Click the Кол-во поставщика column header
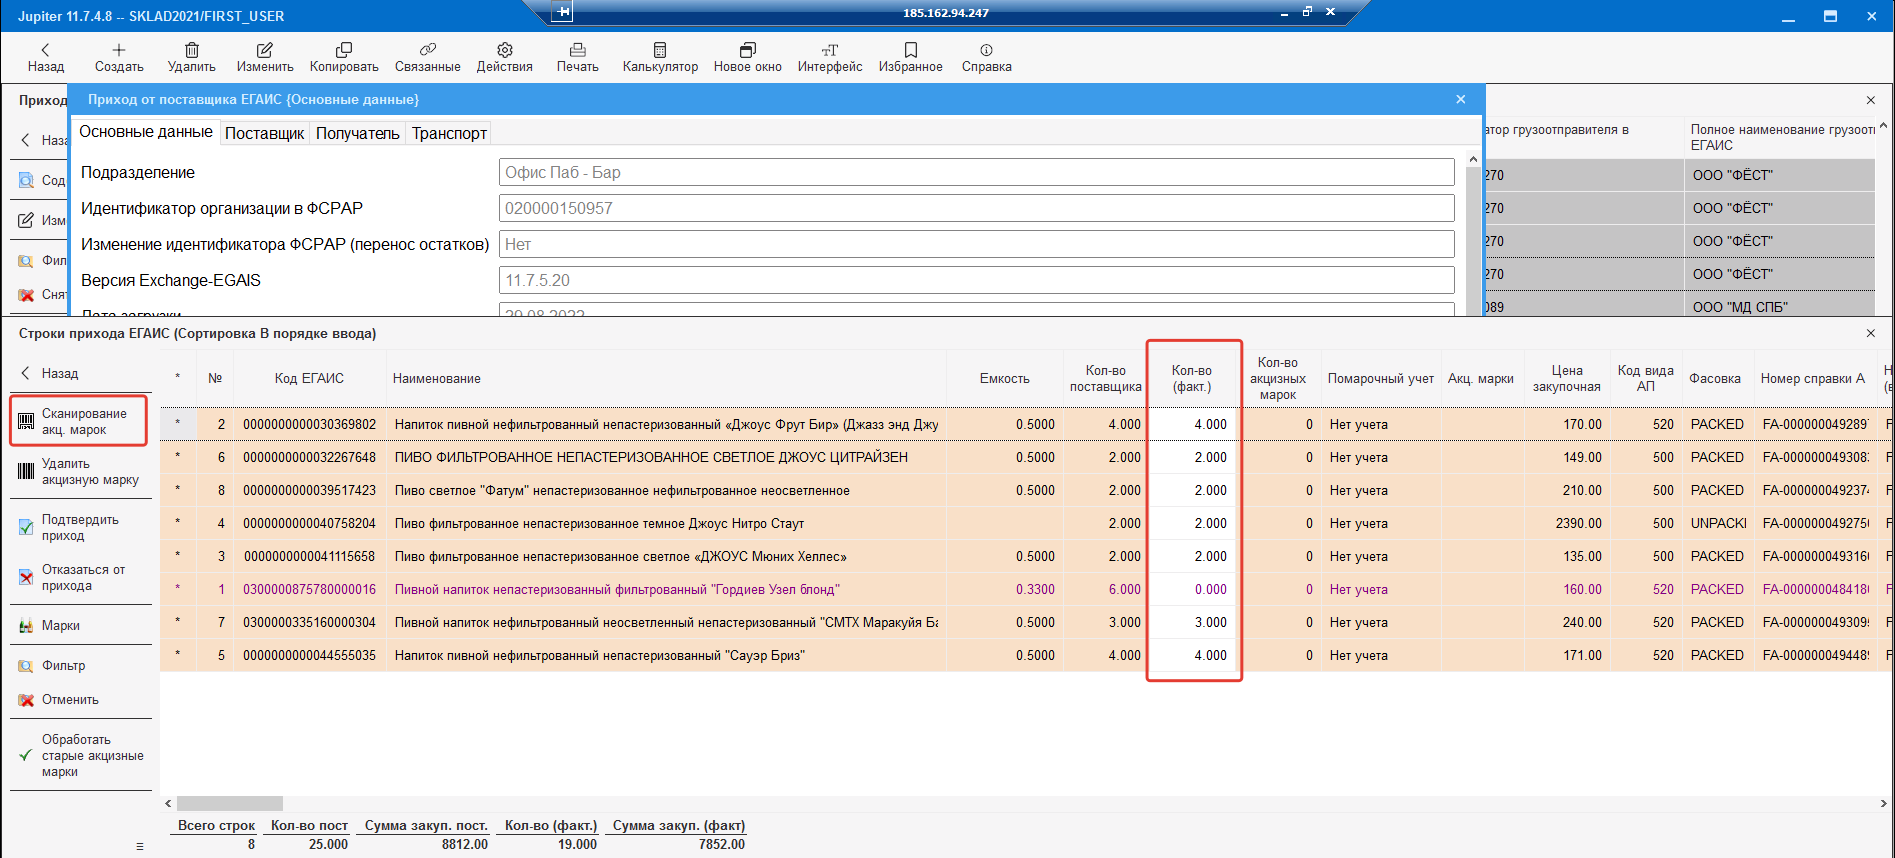The height and width of the screenshot is (858, 1895). [x=1105, y=378]
